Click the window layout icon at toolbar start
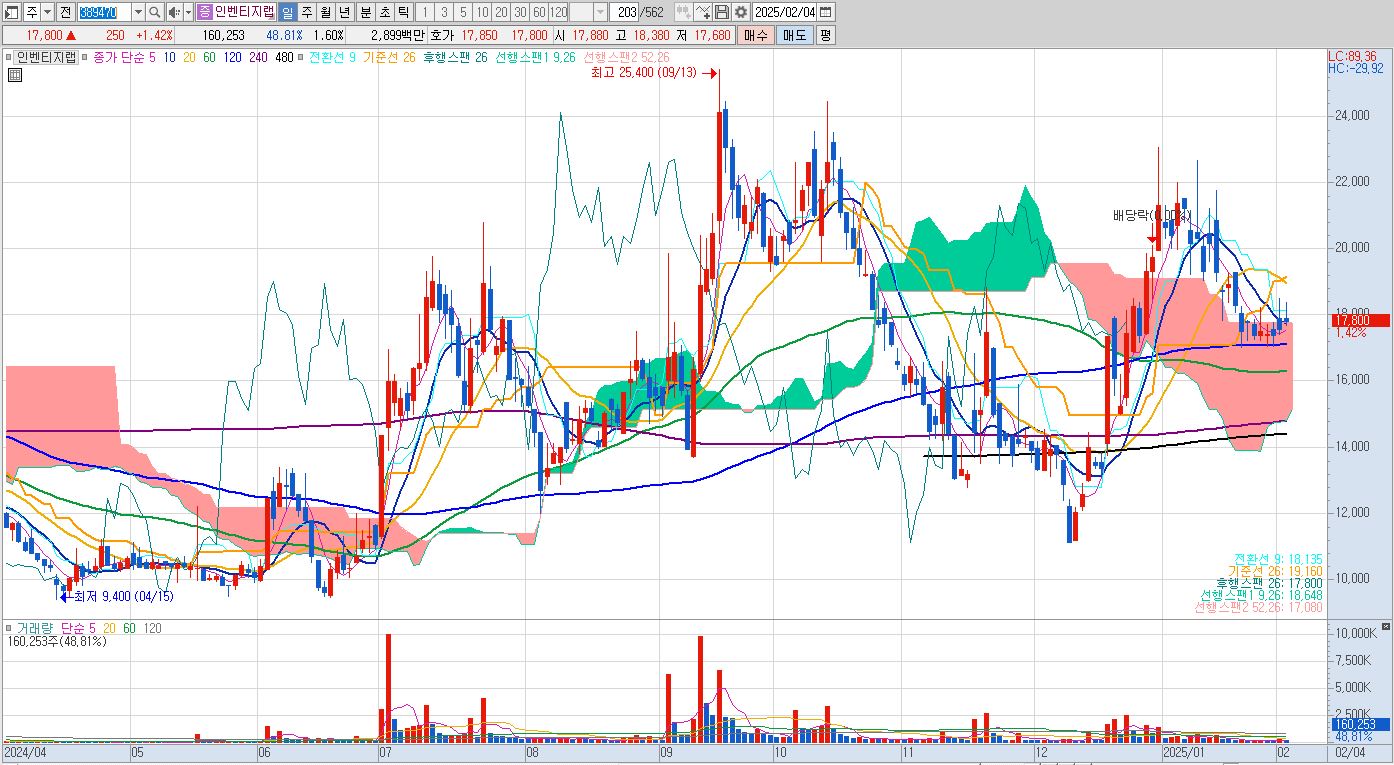The height and width of the screenshot is (765, 1394). pyautogui.click(x=12, y=12)
